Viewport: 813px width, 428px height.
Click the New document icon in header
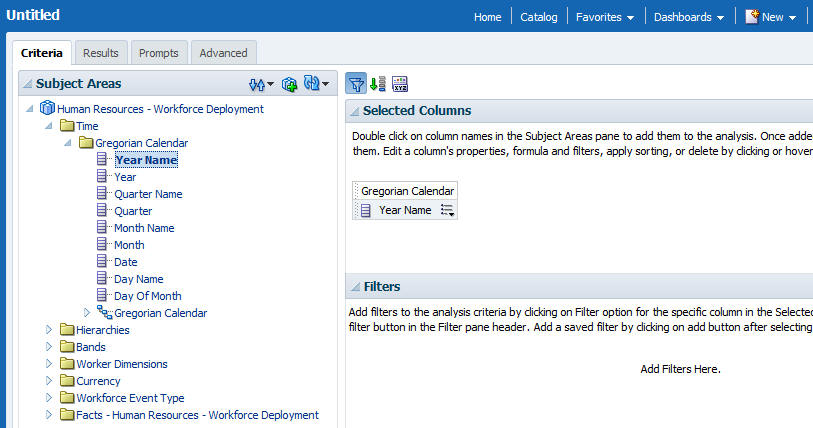[x=752, y=17]
